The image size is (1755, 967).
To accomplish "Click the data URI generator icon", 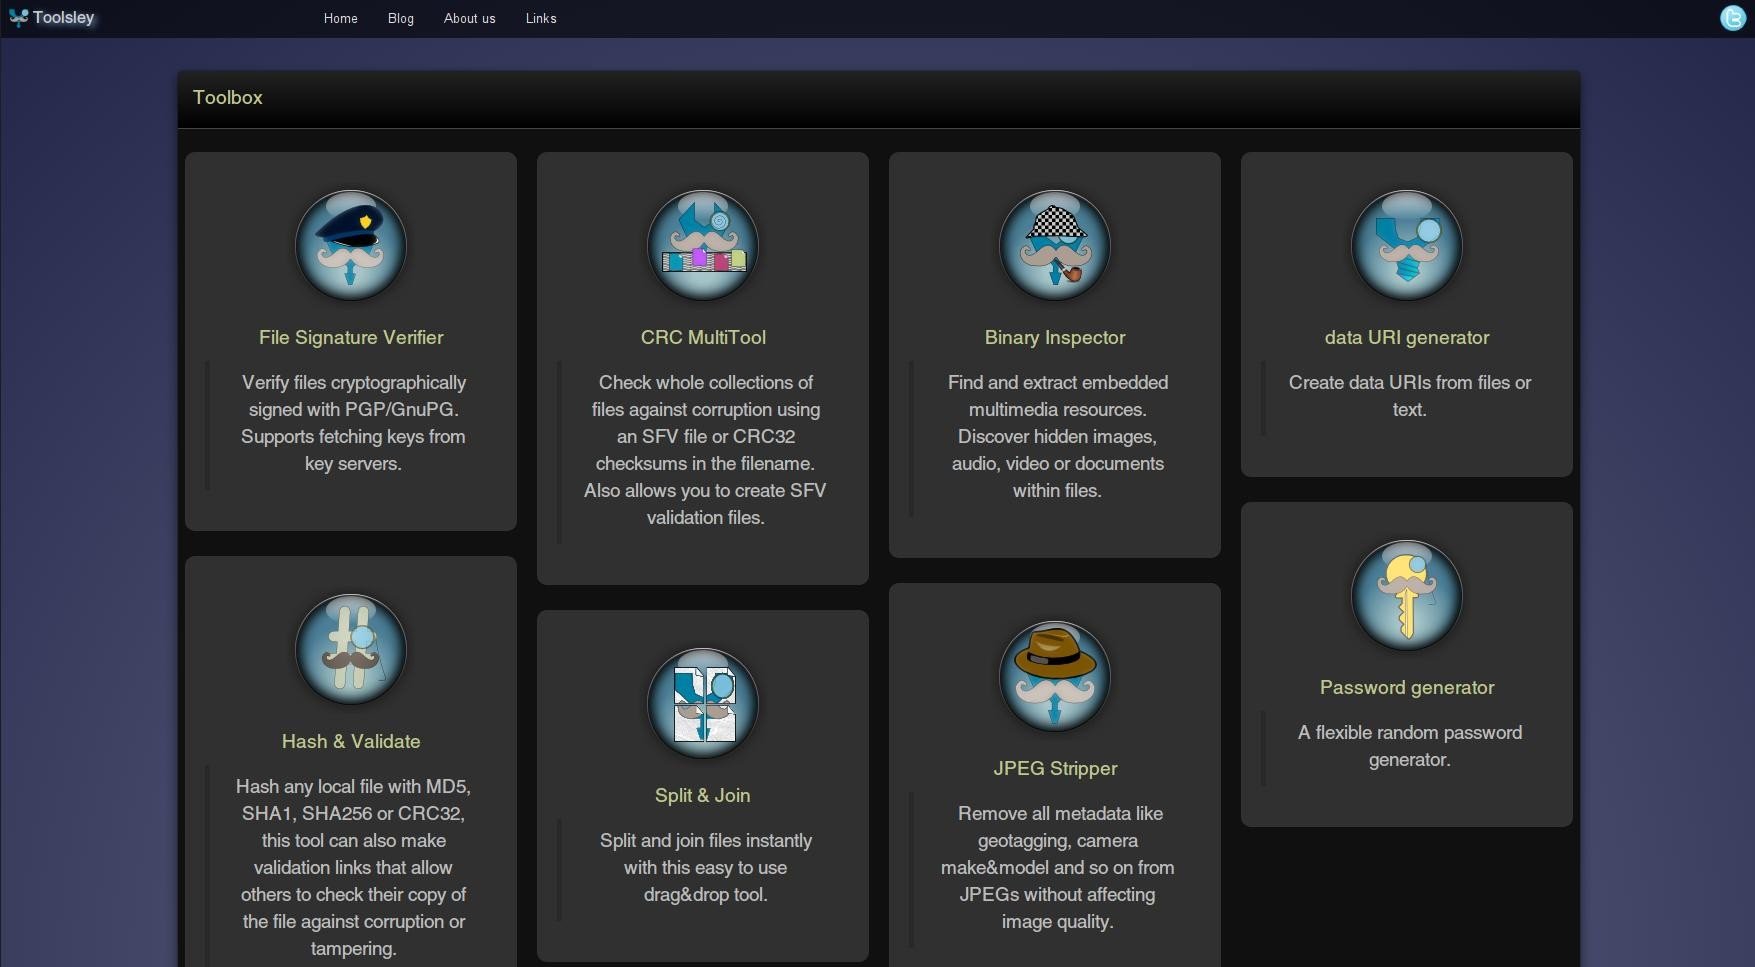I will [1407, 245].
